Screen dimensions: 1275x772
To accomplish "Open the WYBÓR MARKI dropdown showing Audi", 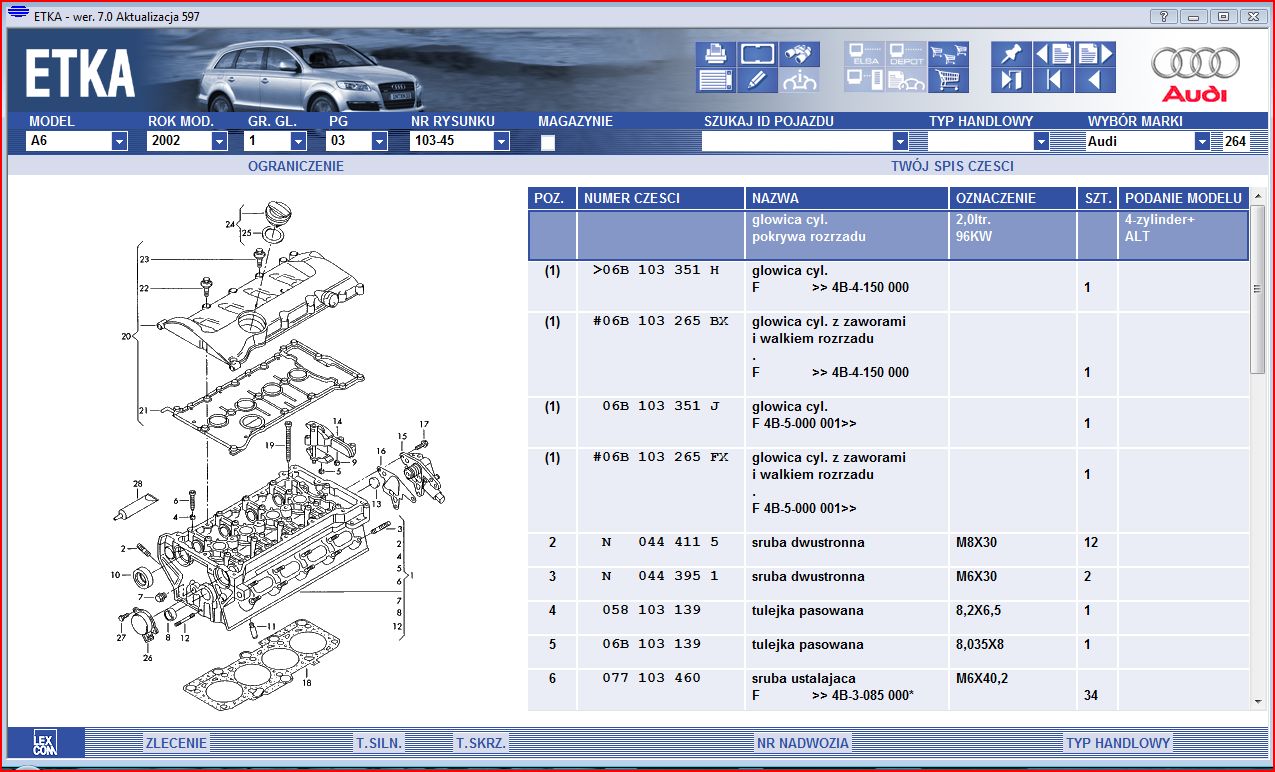I will [x=1202, y=142].
